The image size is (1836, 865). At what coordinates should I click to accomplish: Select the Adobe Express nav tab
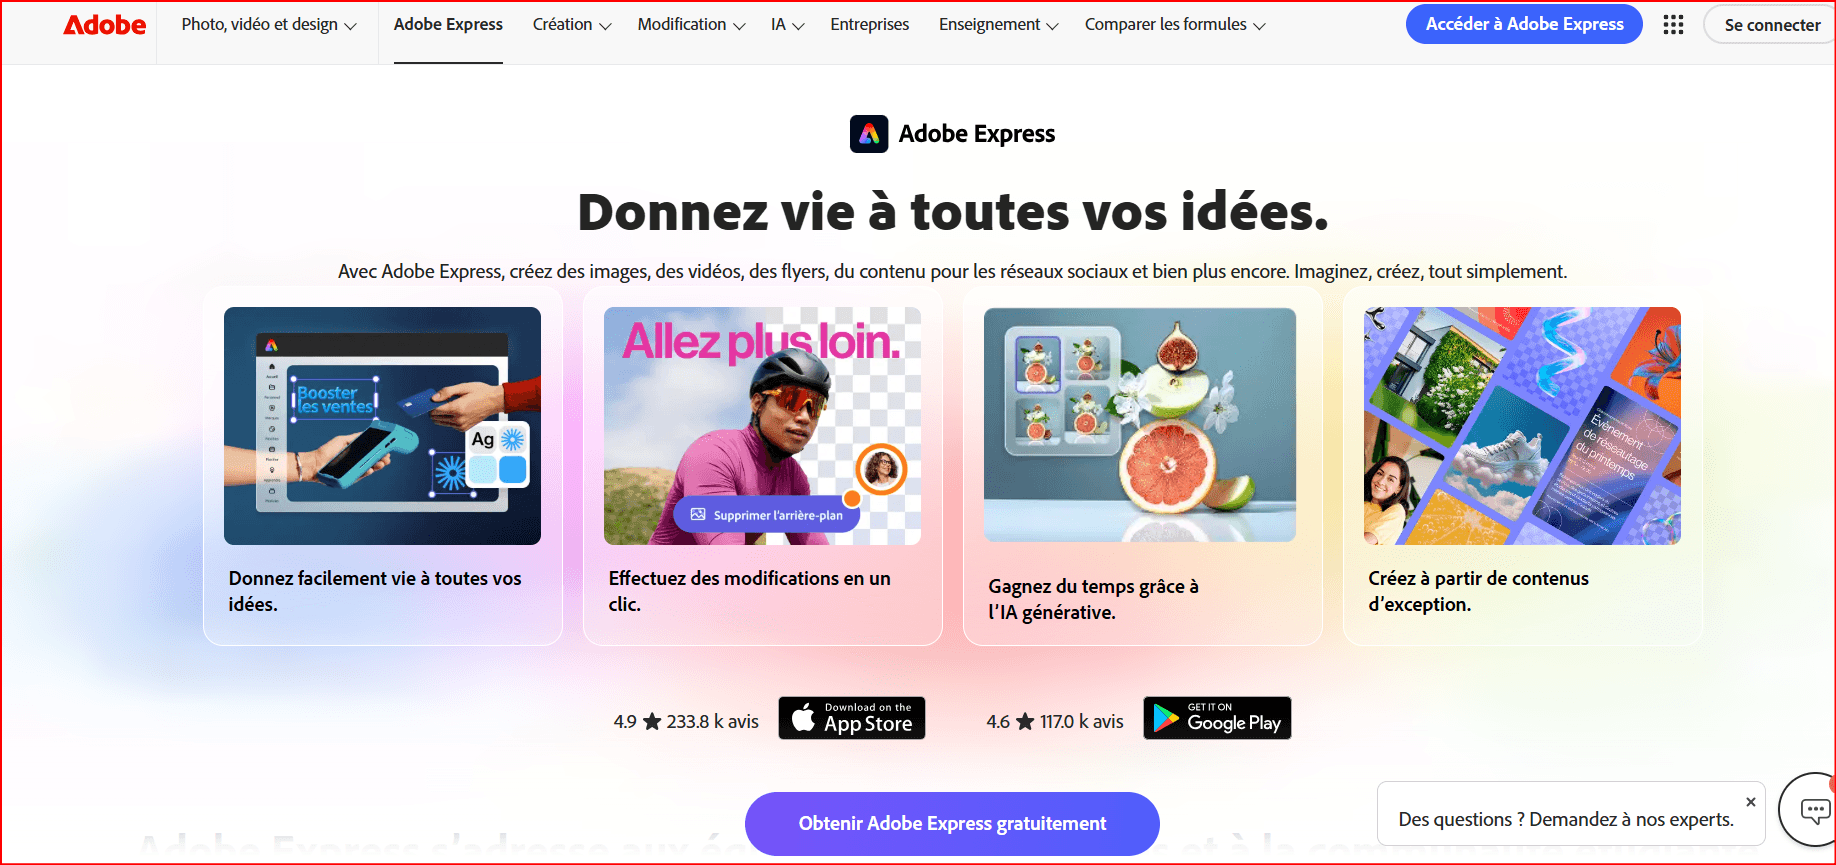(448, 25)
